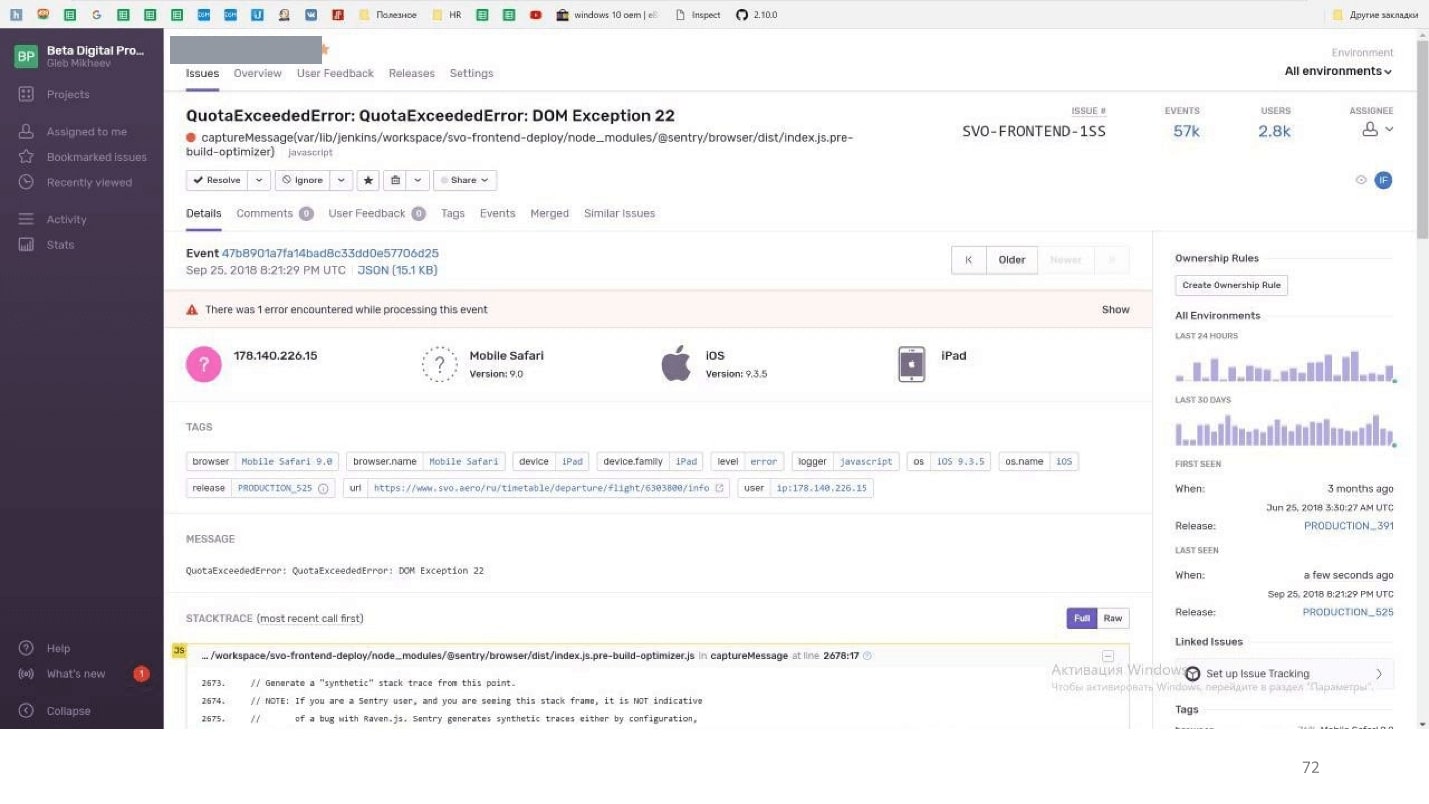The height and width of the screenshot is (804, 1429).
Task: Click the orange project star icon
Action: coord(324,48)
